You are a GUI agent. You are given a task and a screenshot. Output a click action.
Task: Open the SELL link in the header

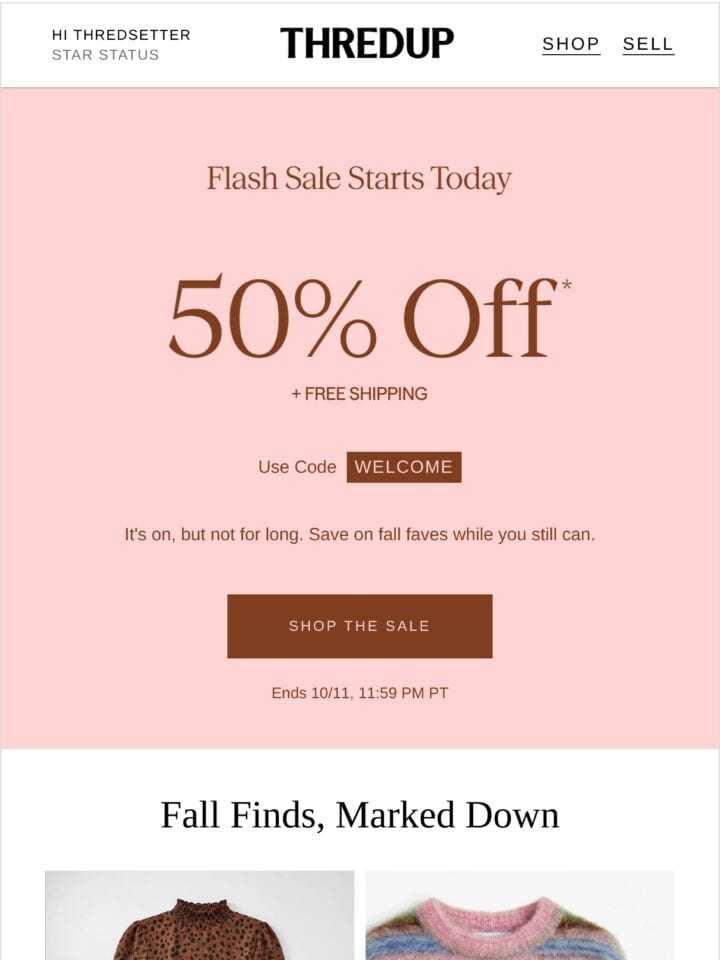pos(648,44)
